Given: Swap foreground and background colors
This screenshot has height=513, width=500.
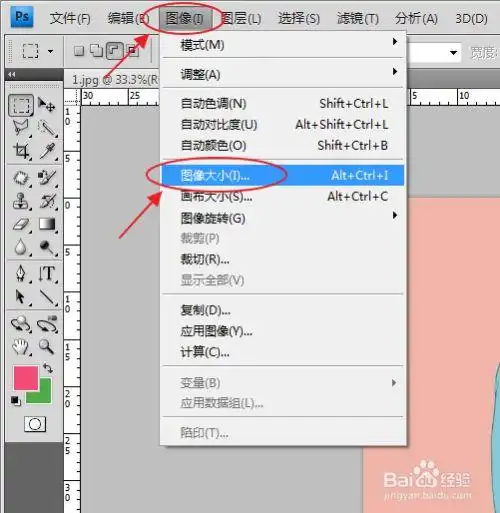Looking at the screenshot, I should tap(48, 368).
